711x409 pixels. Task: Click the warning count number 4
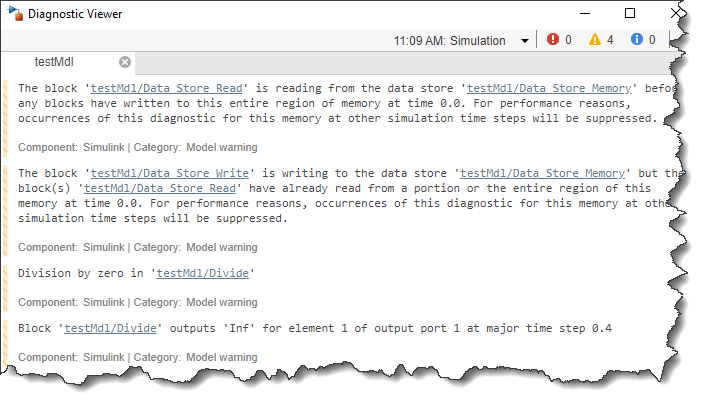pyautogui.click(x=609, y=40)
